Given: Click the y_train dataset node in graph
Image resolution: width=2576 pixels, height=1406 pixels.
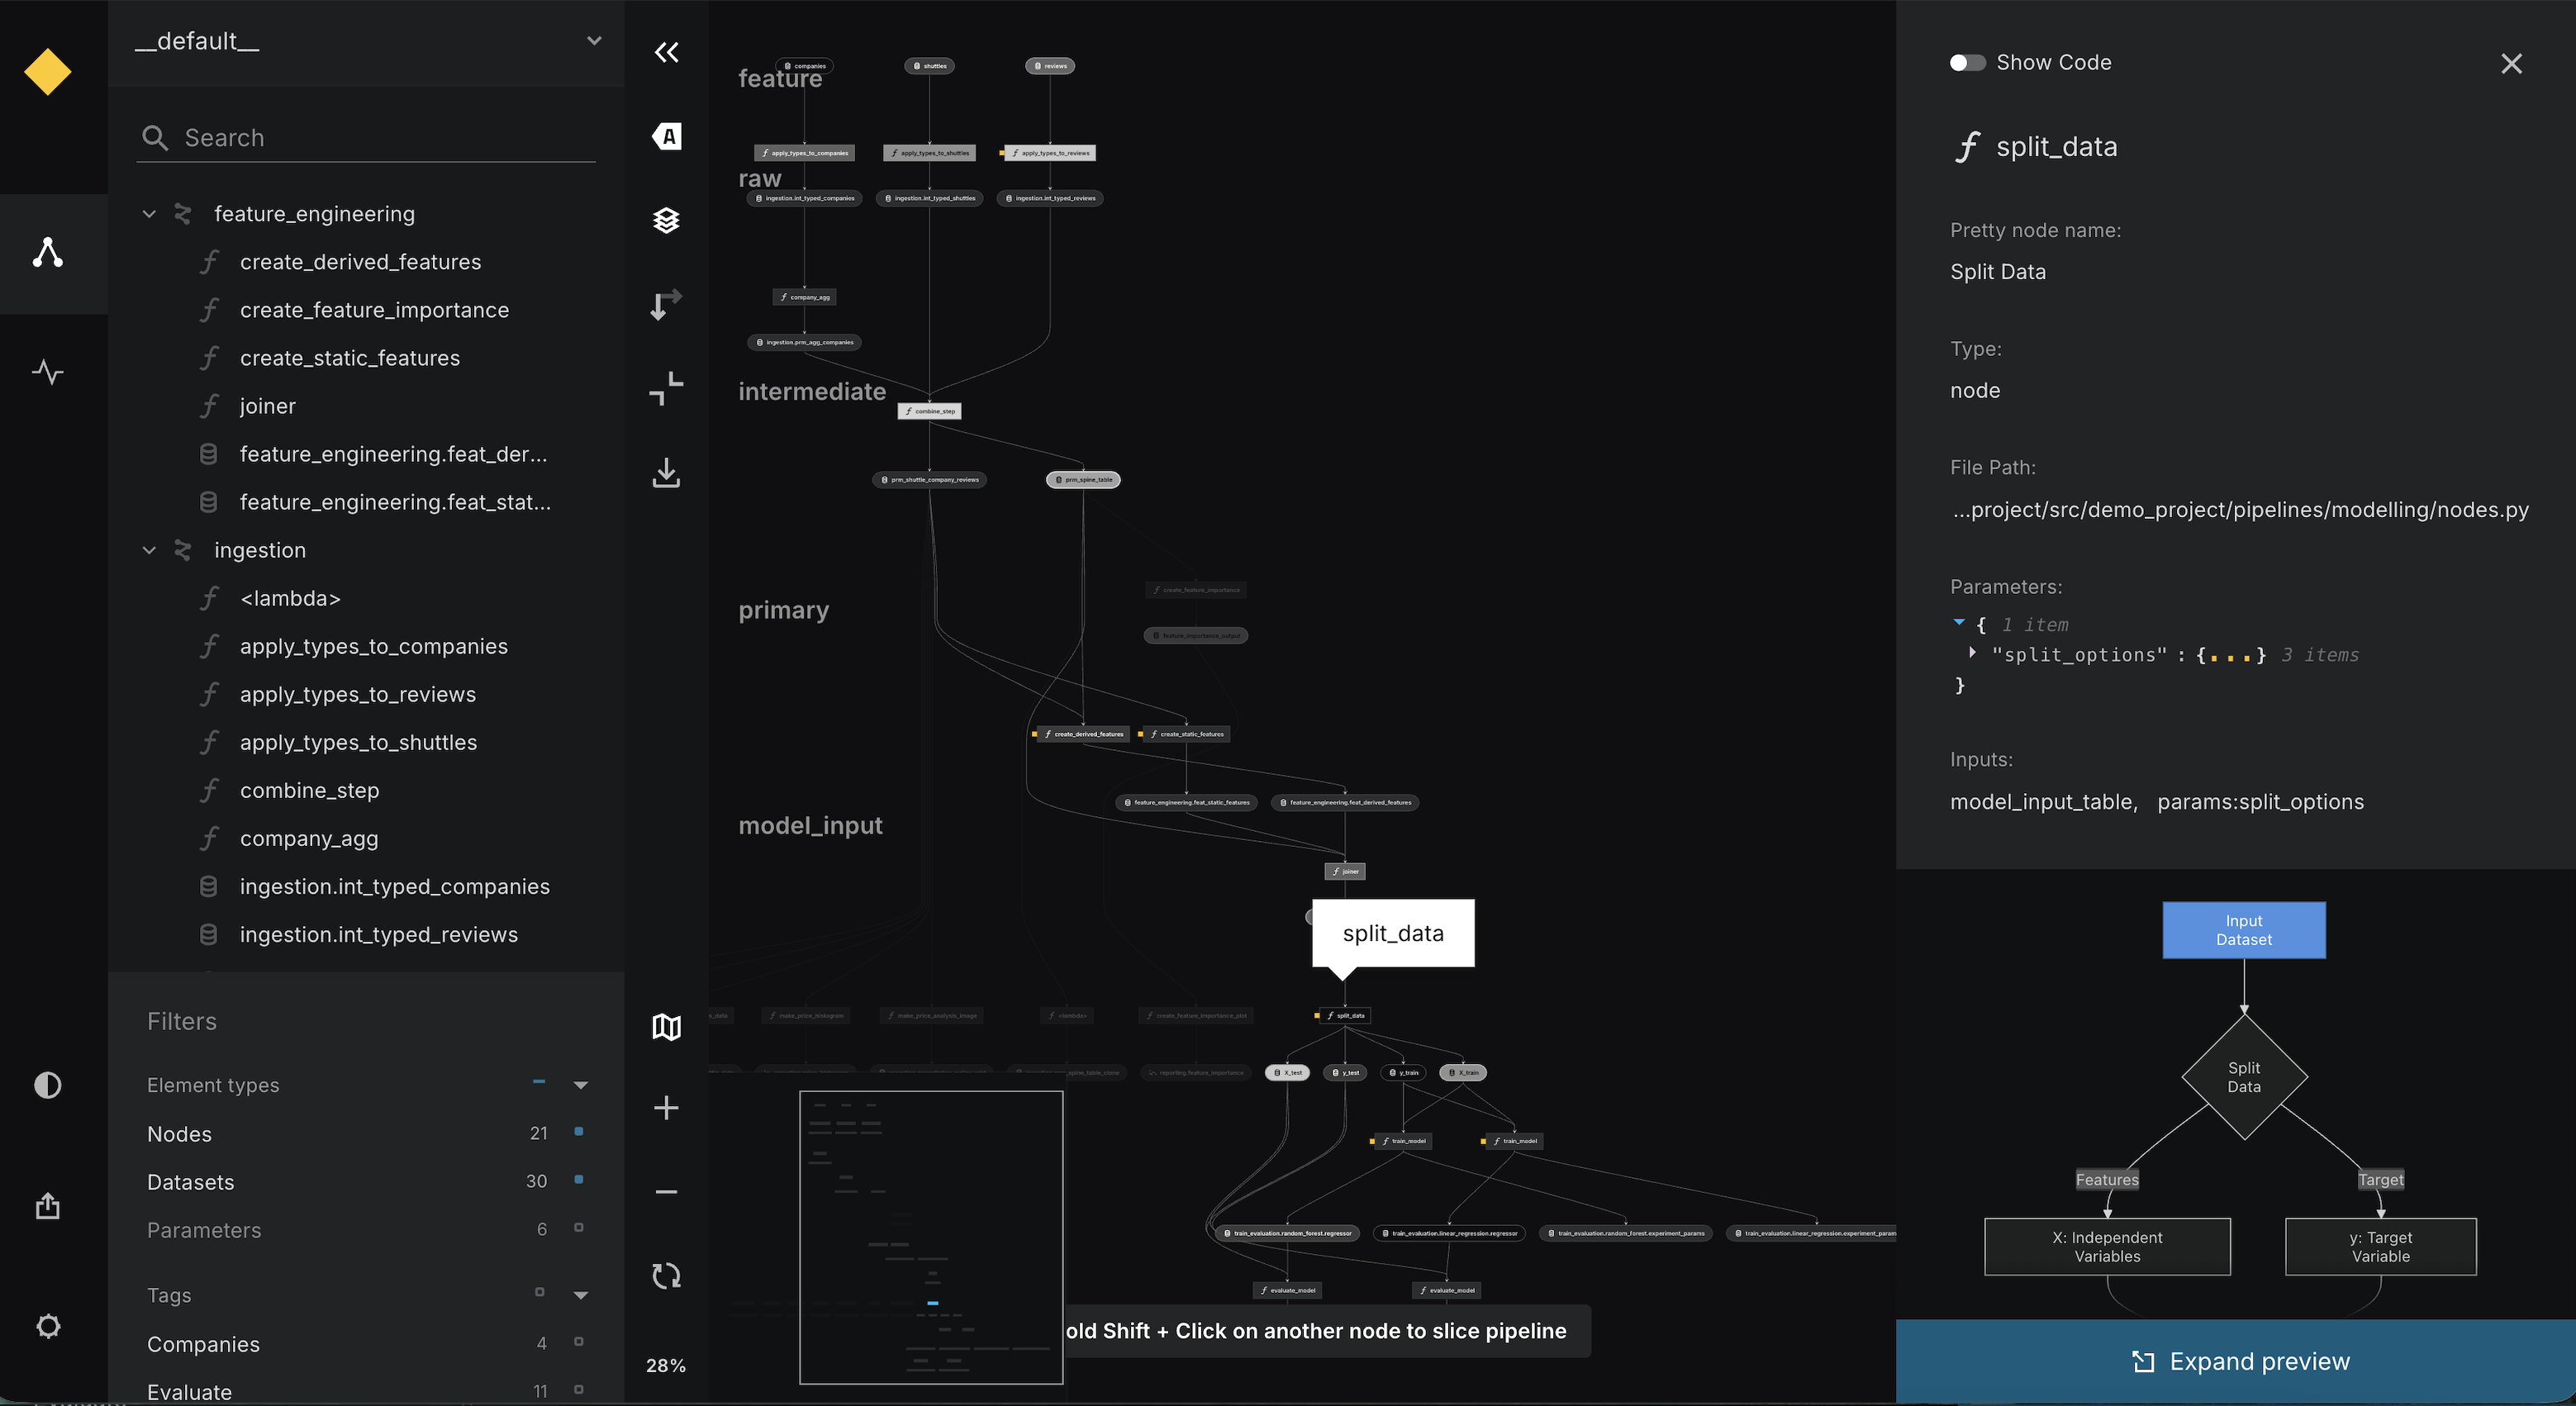Looking at the screenshot, I should point(1404,1072).
